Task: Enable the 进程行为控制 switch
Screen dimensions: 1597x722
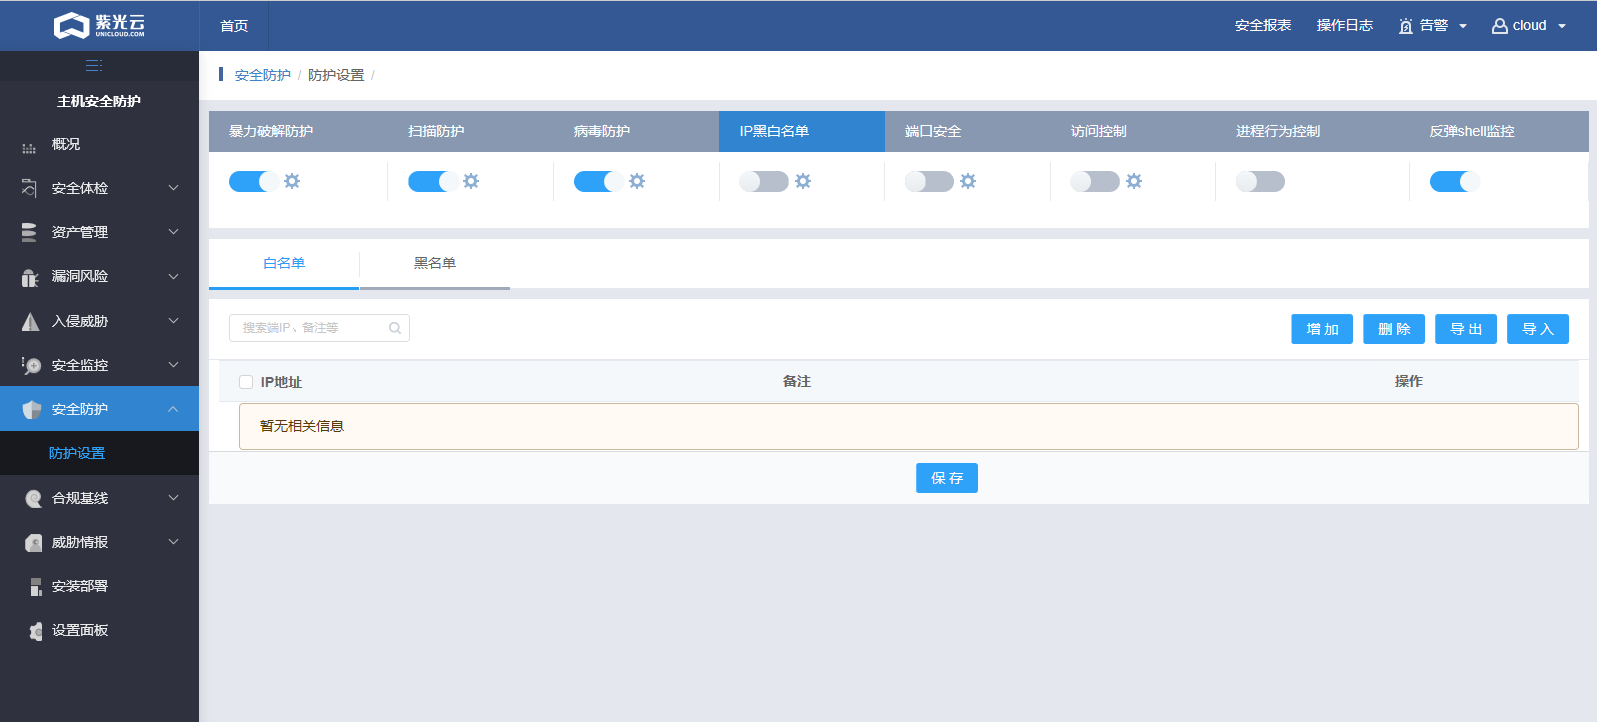Action: pyautogui.click(x=1261, y=181)
